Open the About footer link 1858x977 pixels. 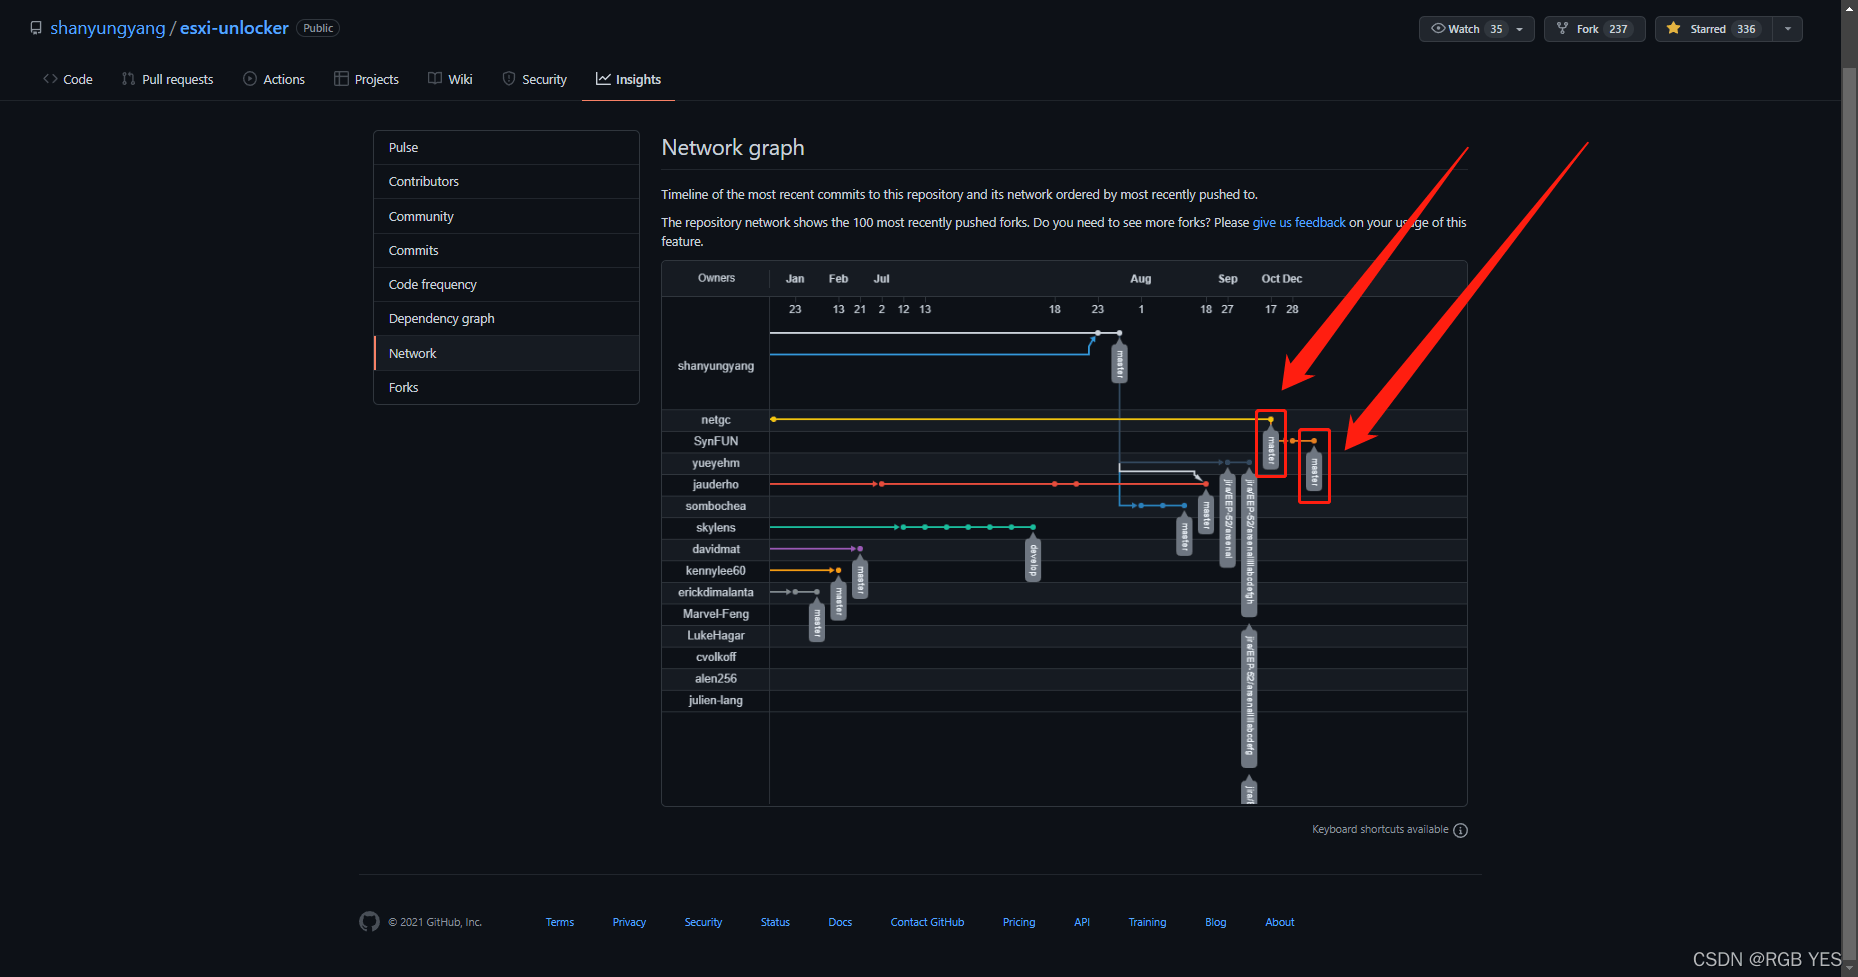(1280, 922)
